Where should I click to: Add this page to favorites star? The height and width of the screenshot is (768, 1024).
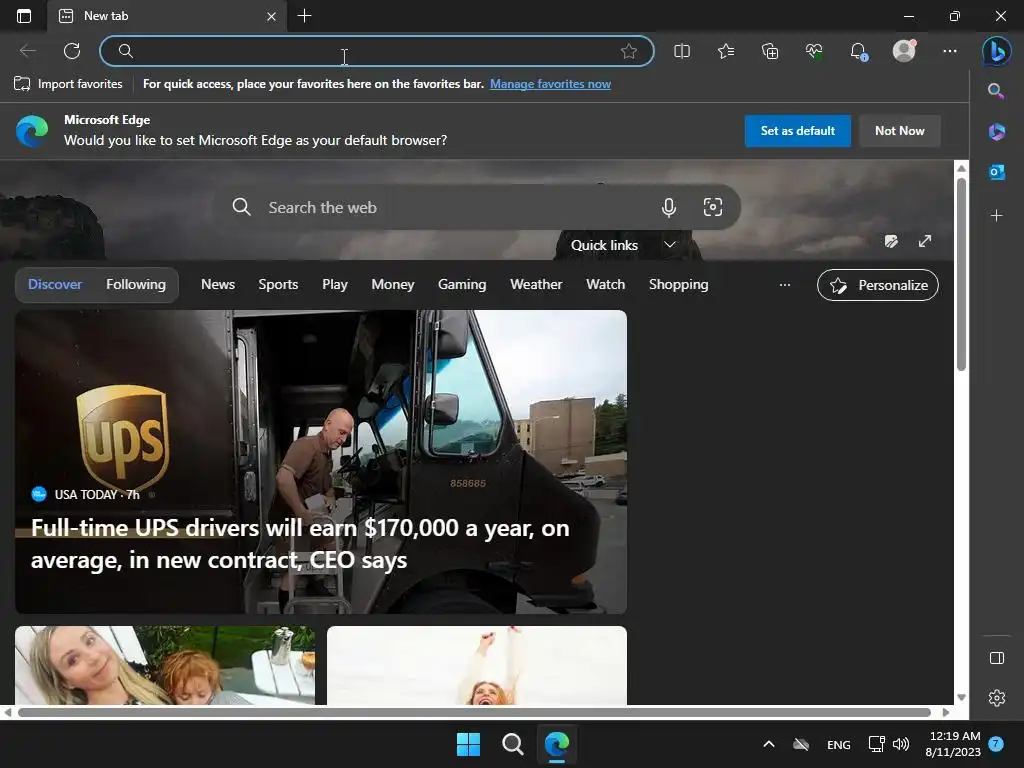coord(628,51)
